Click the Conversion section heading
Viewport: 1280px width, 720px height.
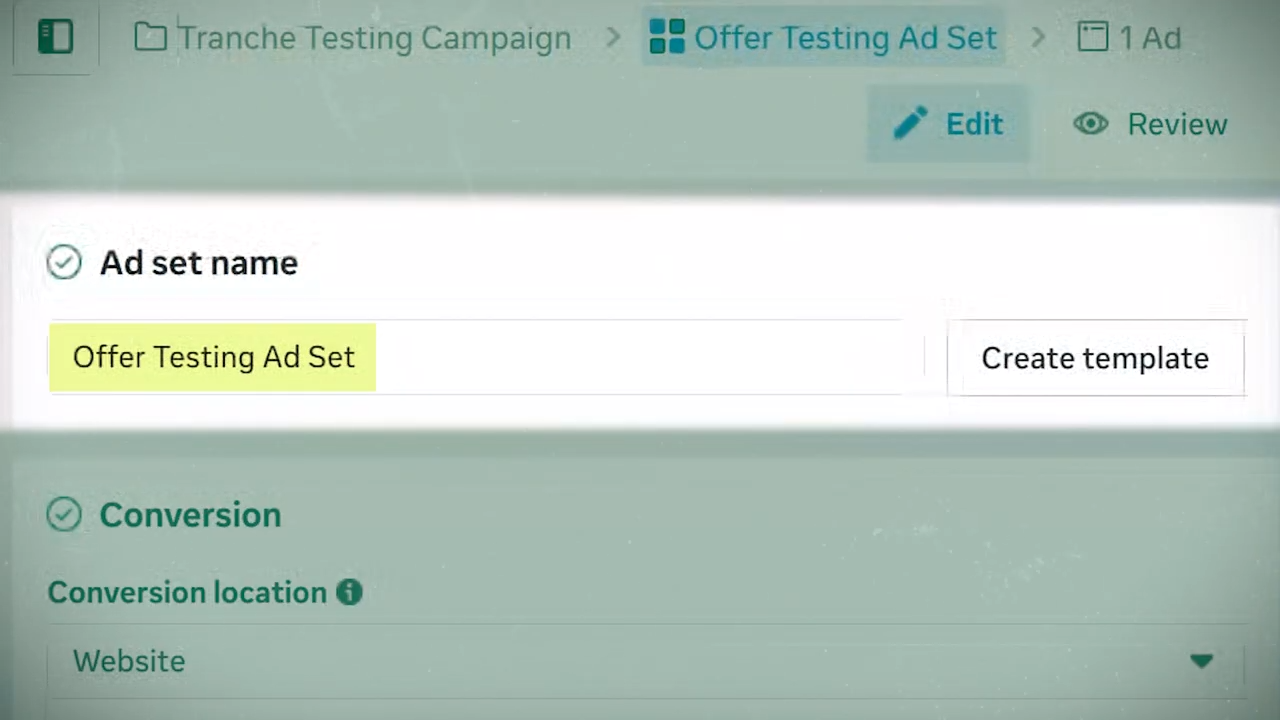pos(190,514)
